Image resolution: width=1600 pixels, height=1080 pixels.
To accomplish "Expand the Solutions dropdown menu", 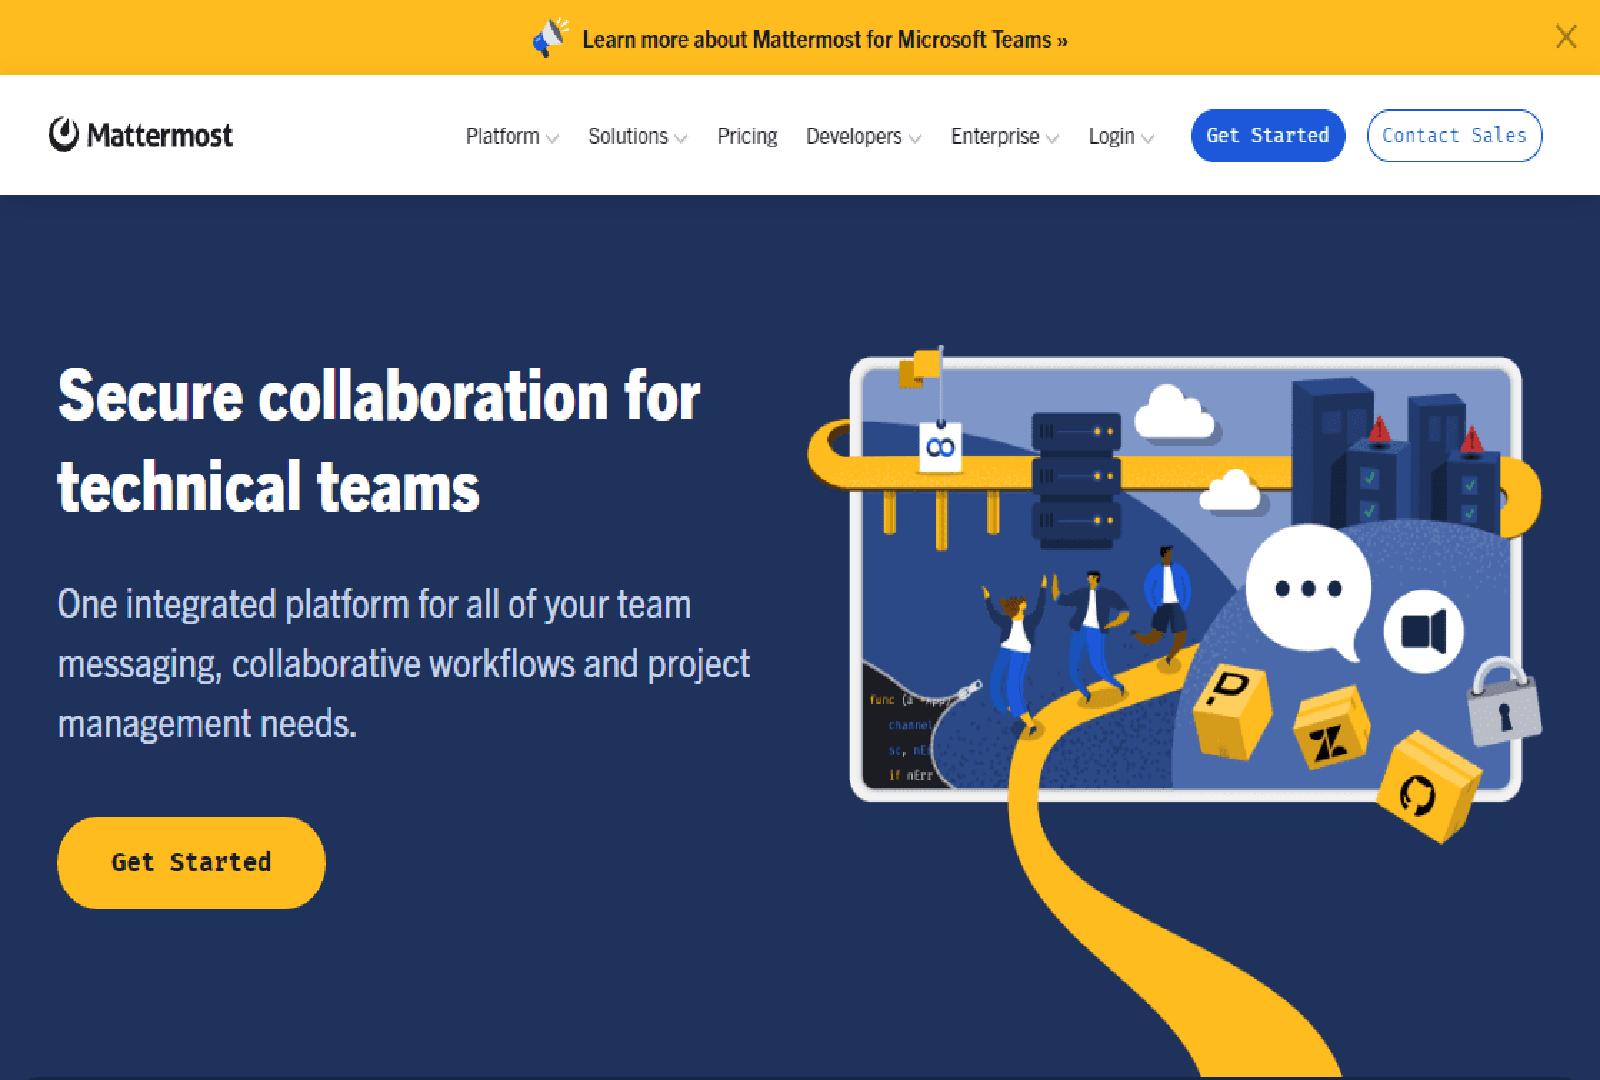I will (x=637, y=136).
